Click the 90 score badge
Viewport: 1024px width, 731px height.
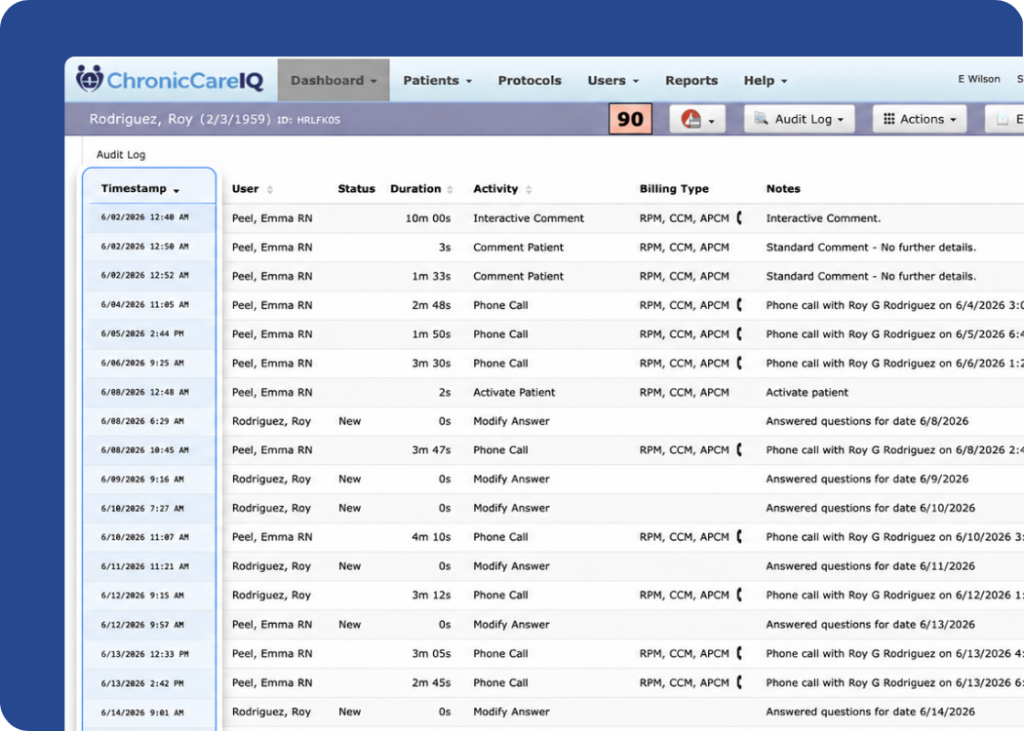[630, 119]
